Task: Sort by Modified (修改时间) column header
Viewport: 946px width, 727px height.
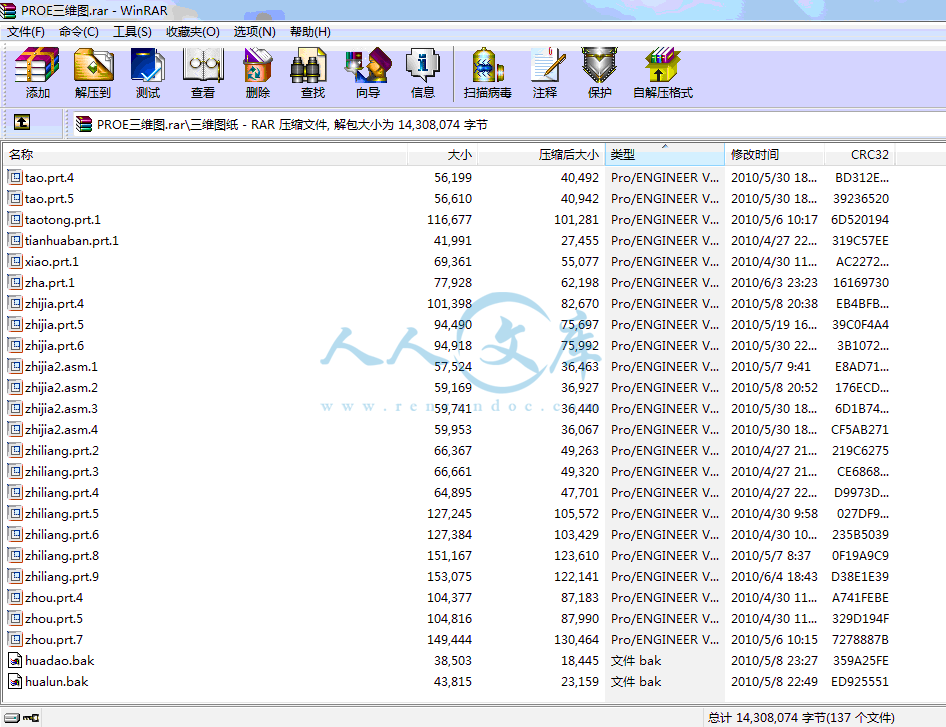Action: coord(774,154)
